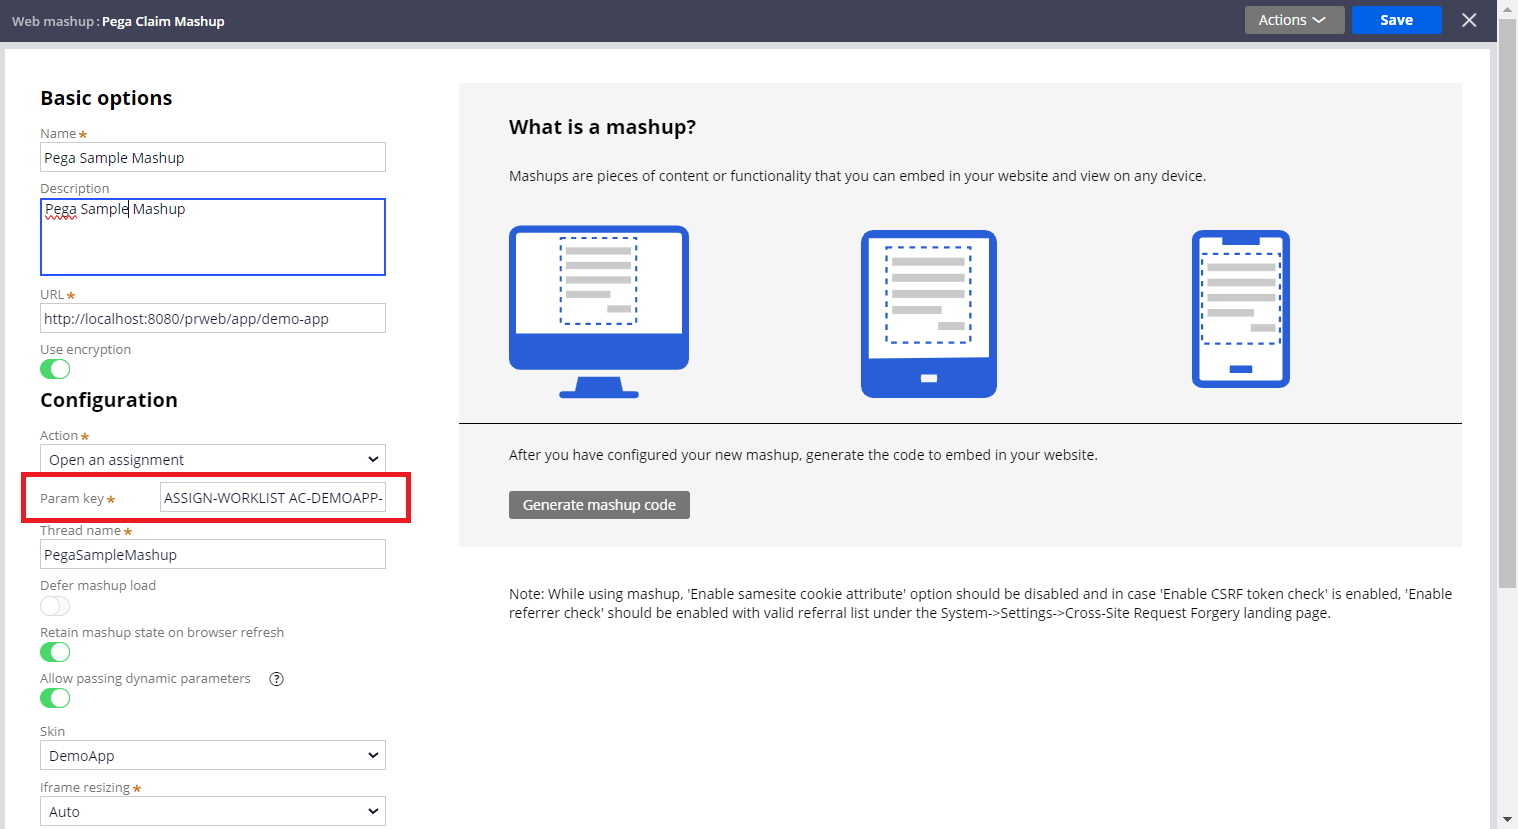This screenshot has width=1518, height=829.
Task: Open the Iframe resizing dropdown showing Auto
Action: [213, 811]
